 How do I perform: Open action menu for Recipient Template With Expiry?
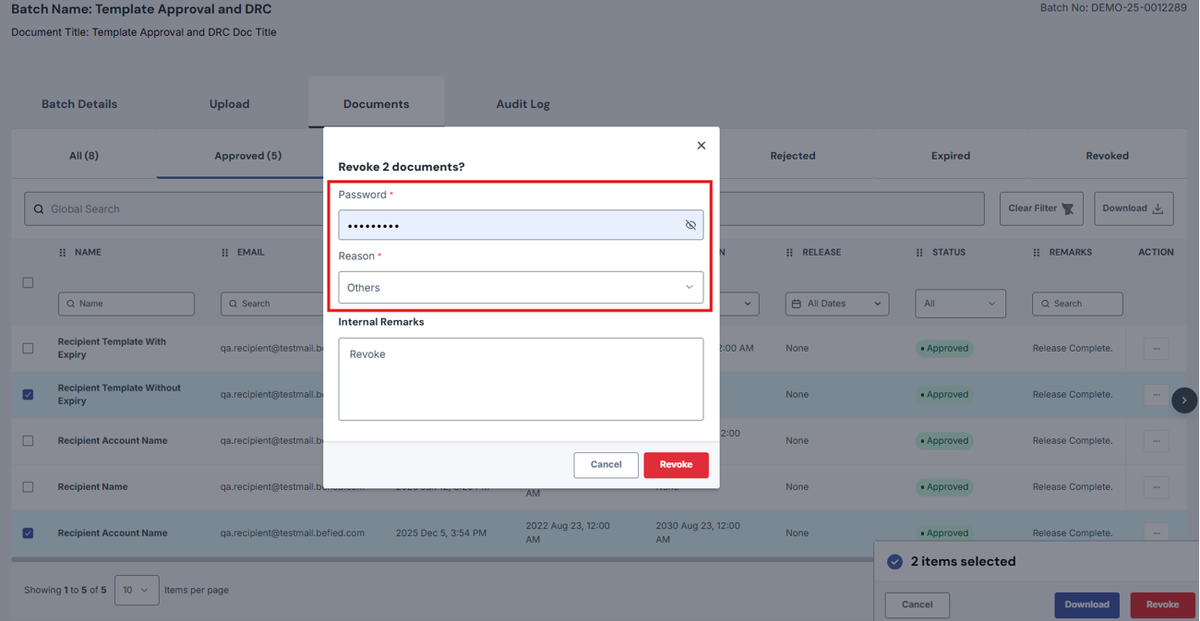(x=1156, y=348)
